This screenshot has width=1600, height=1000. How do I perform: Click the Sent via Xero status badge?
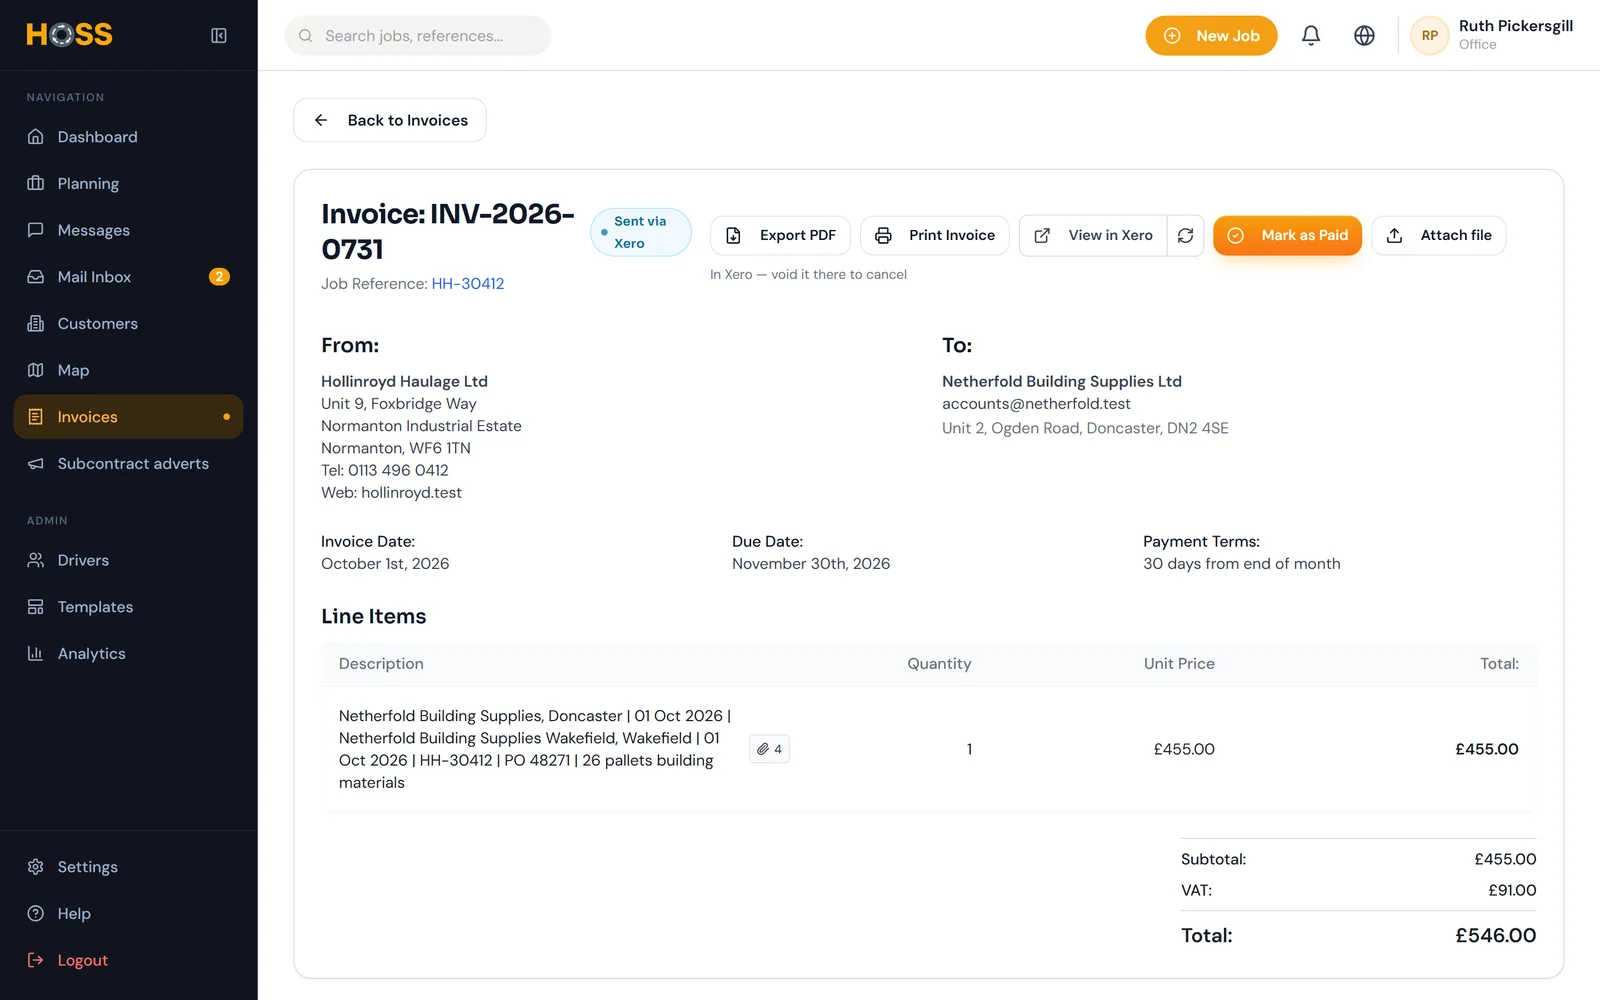coord(640,232)
